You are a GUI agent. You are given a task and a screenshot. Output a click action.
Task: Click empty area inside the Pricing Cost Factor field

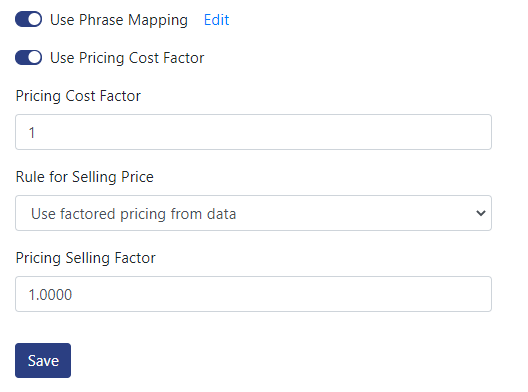click(269, 132)
